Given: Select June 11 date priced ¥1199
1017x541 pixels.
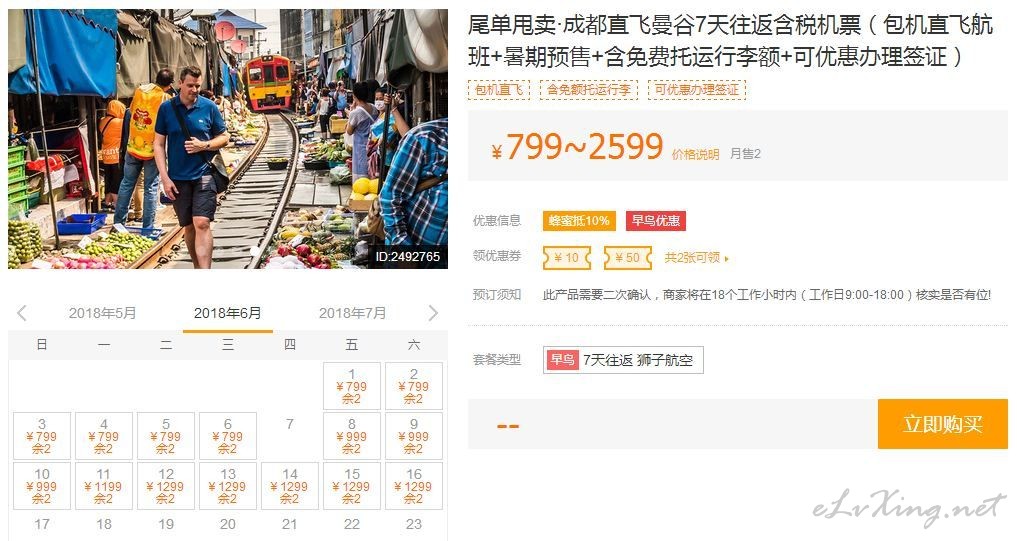Looking at the screenshot, I should [103, 486].
